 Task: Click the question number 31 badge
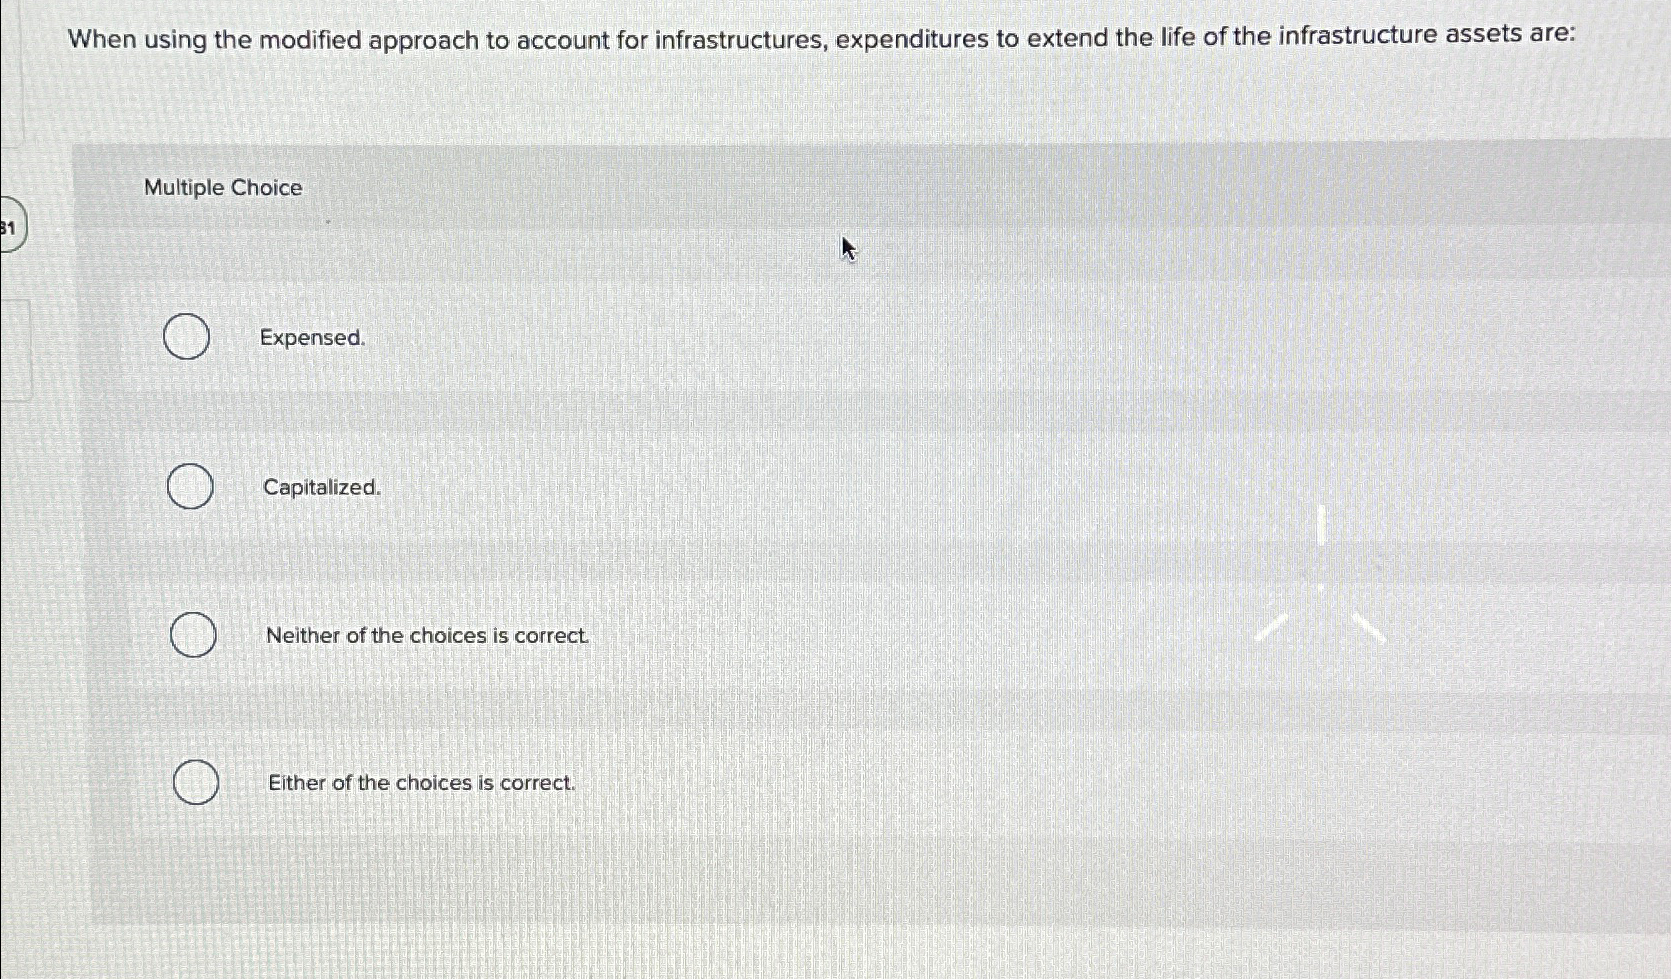10,226
